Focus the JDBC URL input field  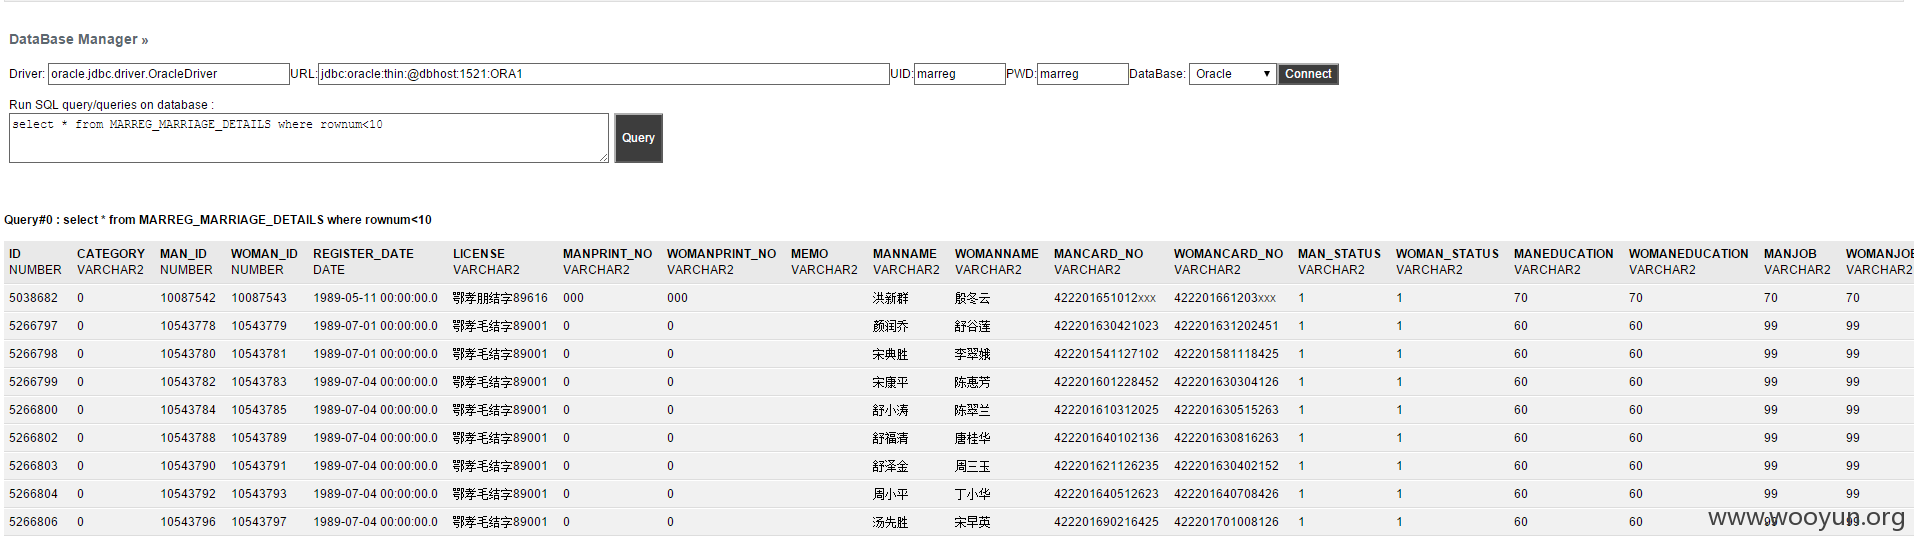coord(604,74)
